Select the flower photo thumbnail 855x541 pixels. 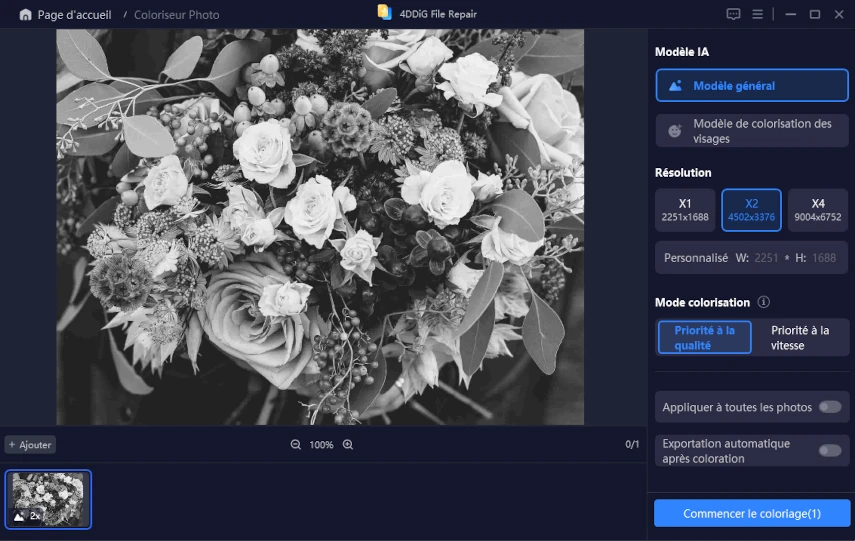48,499
